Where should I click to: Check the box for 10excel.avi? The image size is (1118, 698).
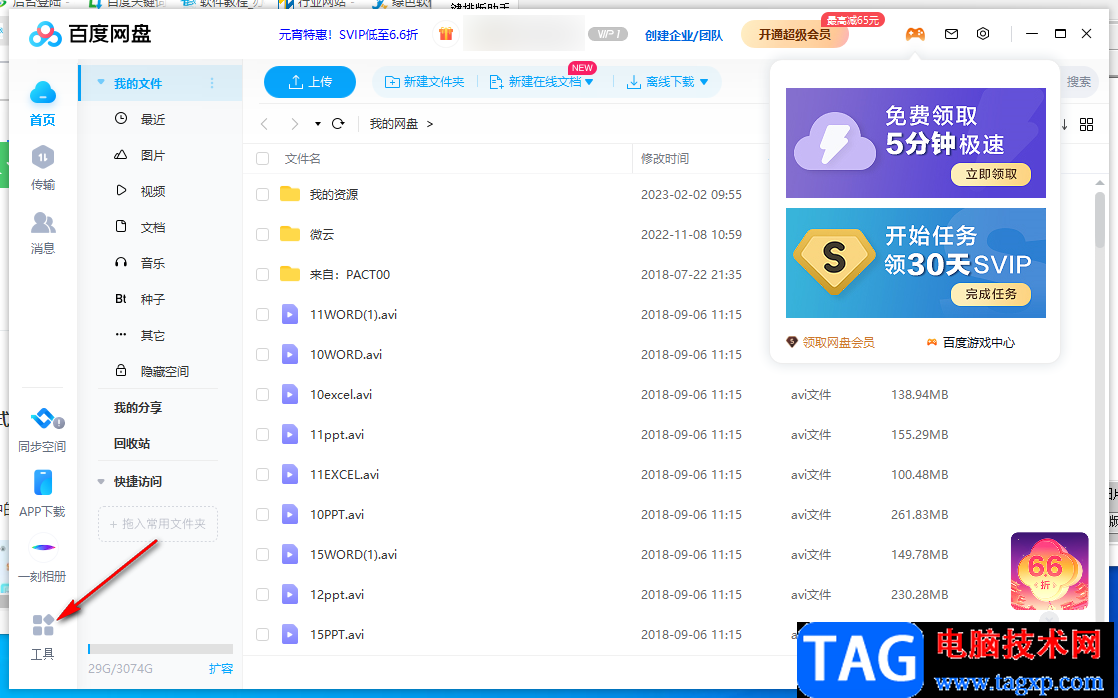262,394
